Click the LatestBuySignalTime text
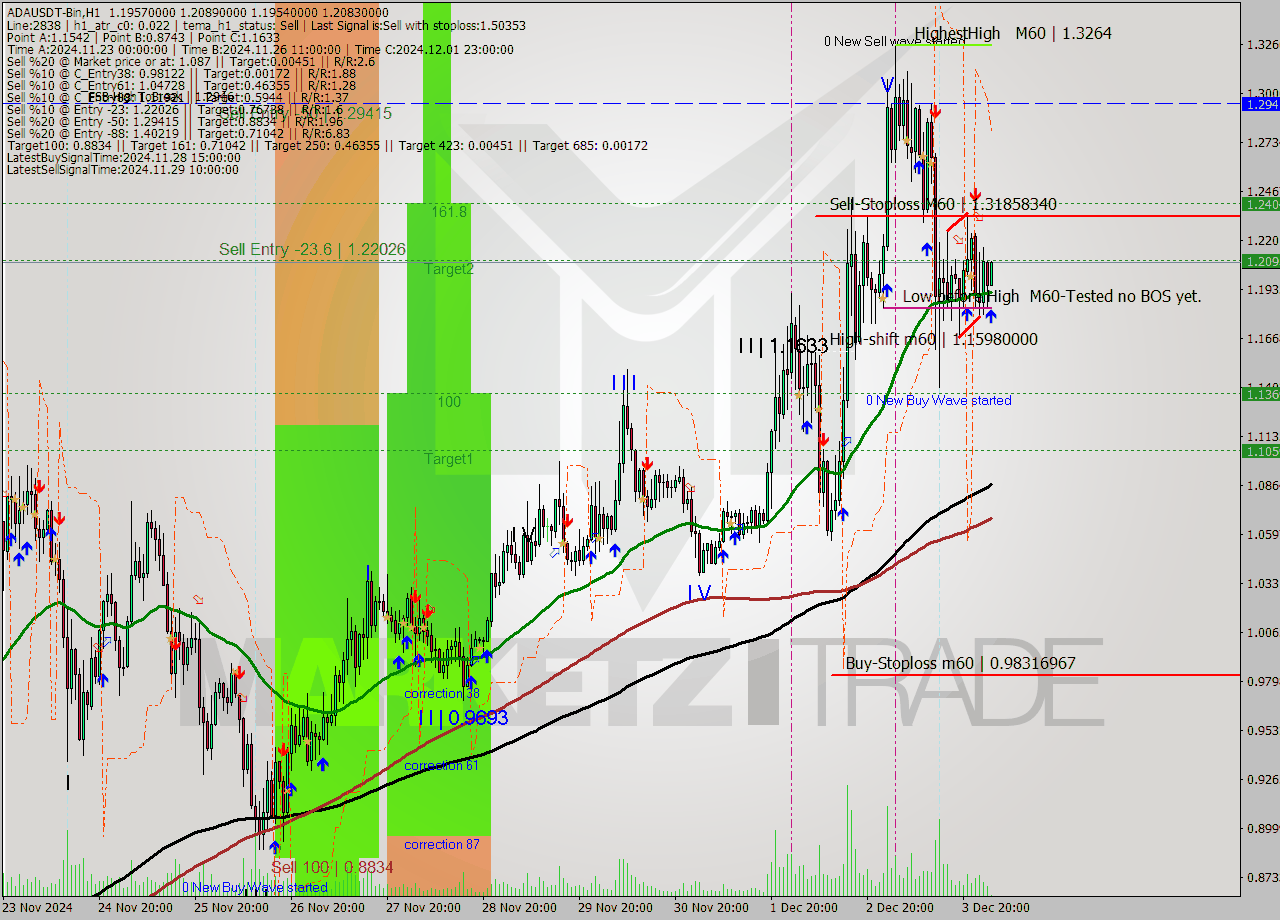 coord(125,158)
